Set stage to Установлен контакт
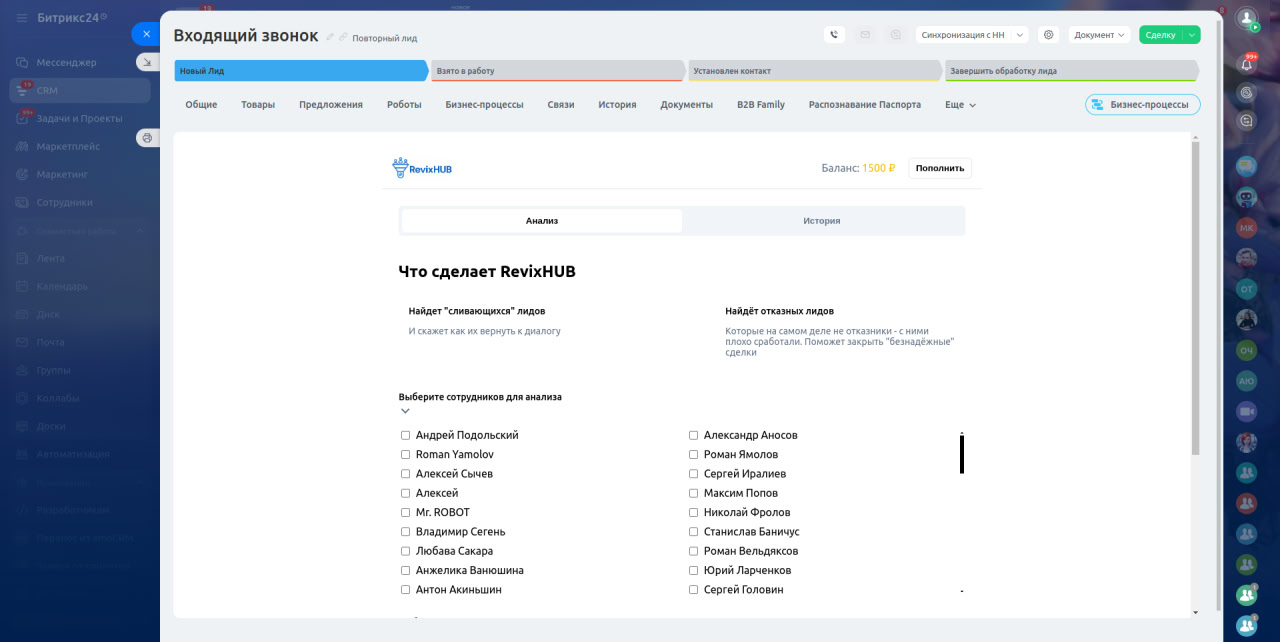Image resolution: width=1280 pixels, height=642 pixels. [x=815, y=71]
